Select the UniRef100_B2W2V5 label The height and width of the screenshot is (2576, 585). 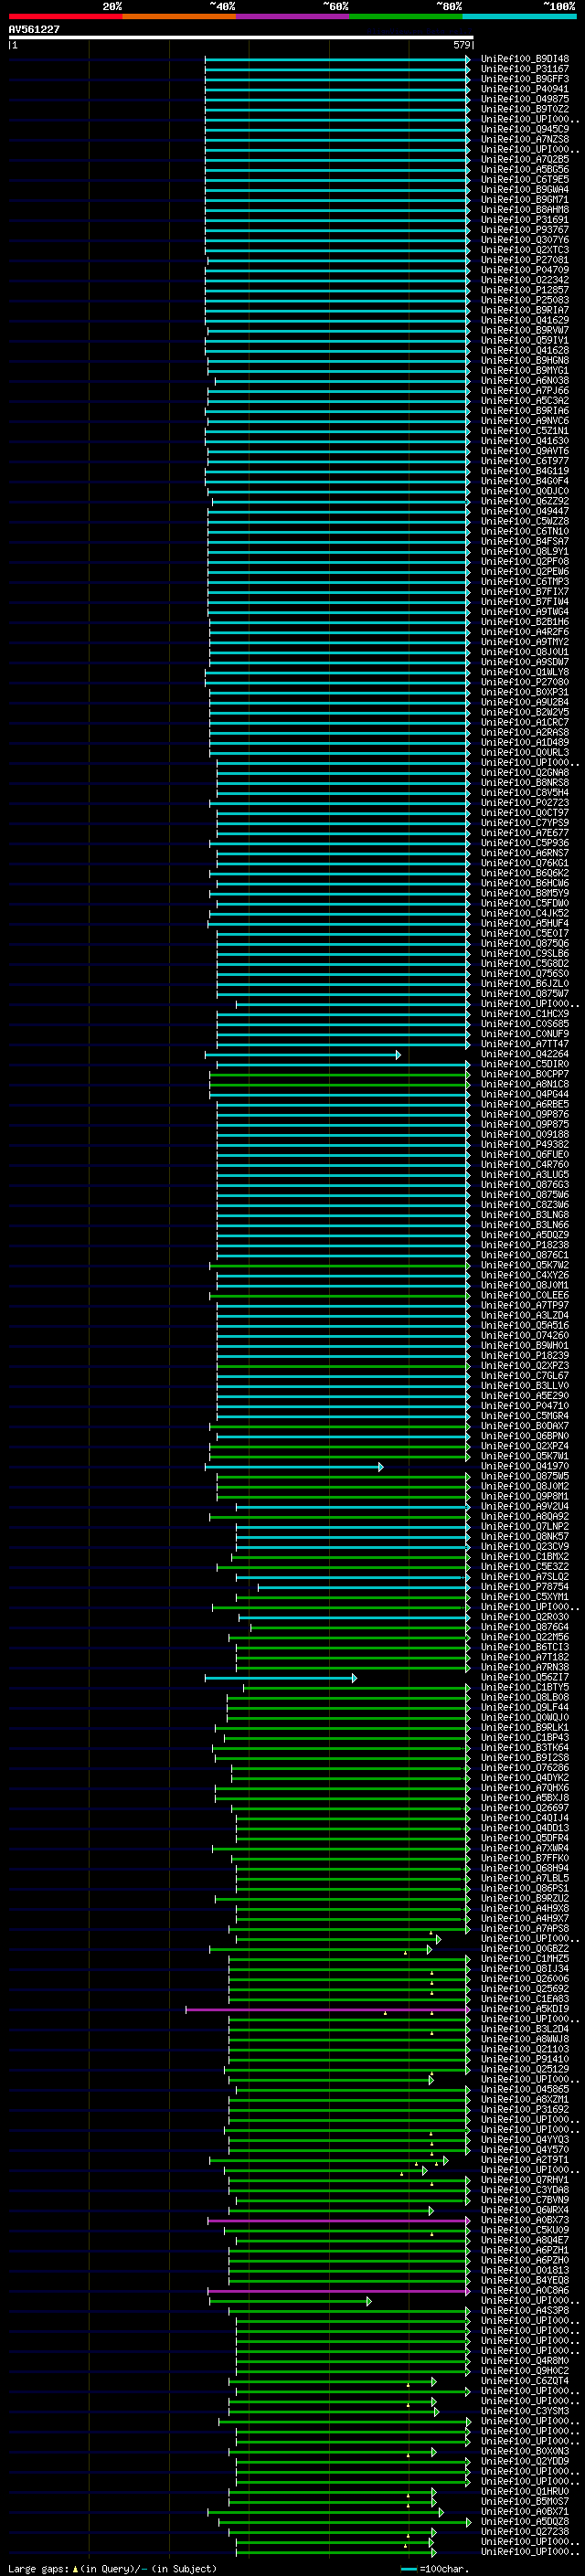(525, 712)
